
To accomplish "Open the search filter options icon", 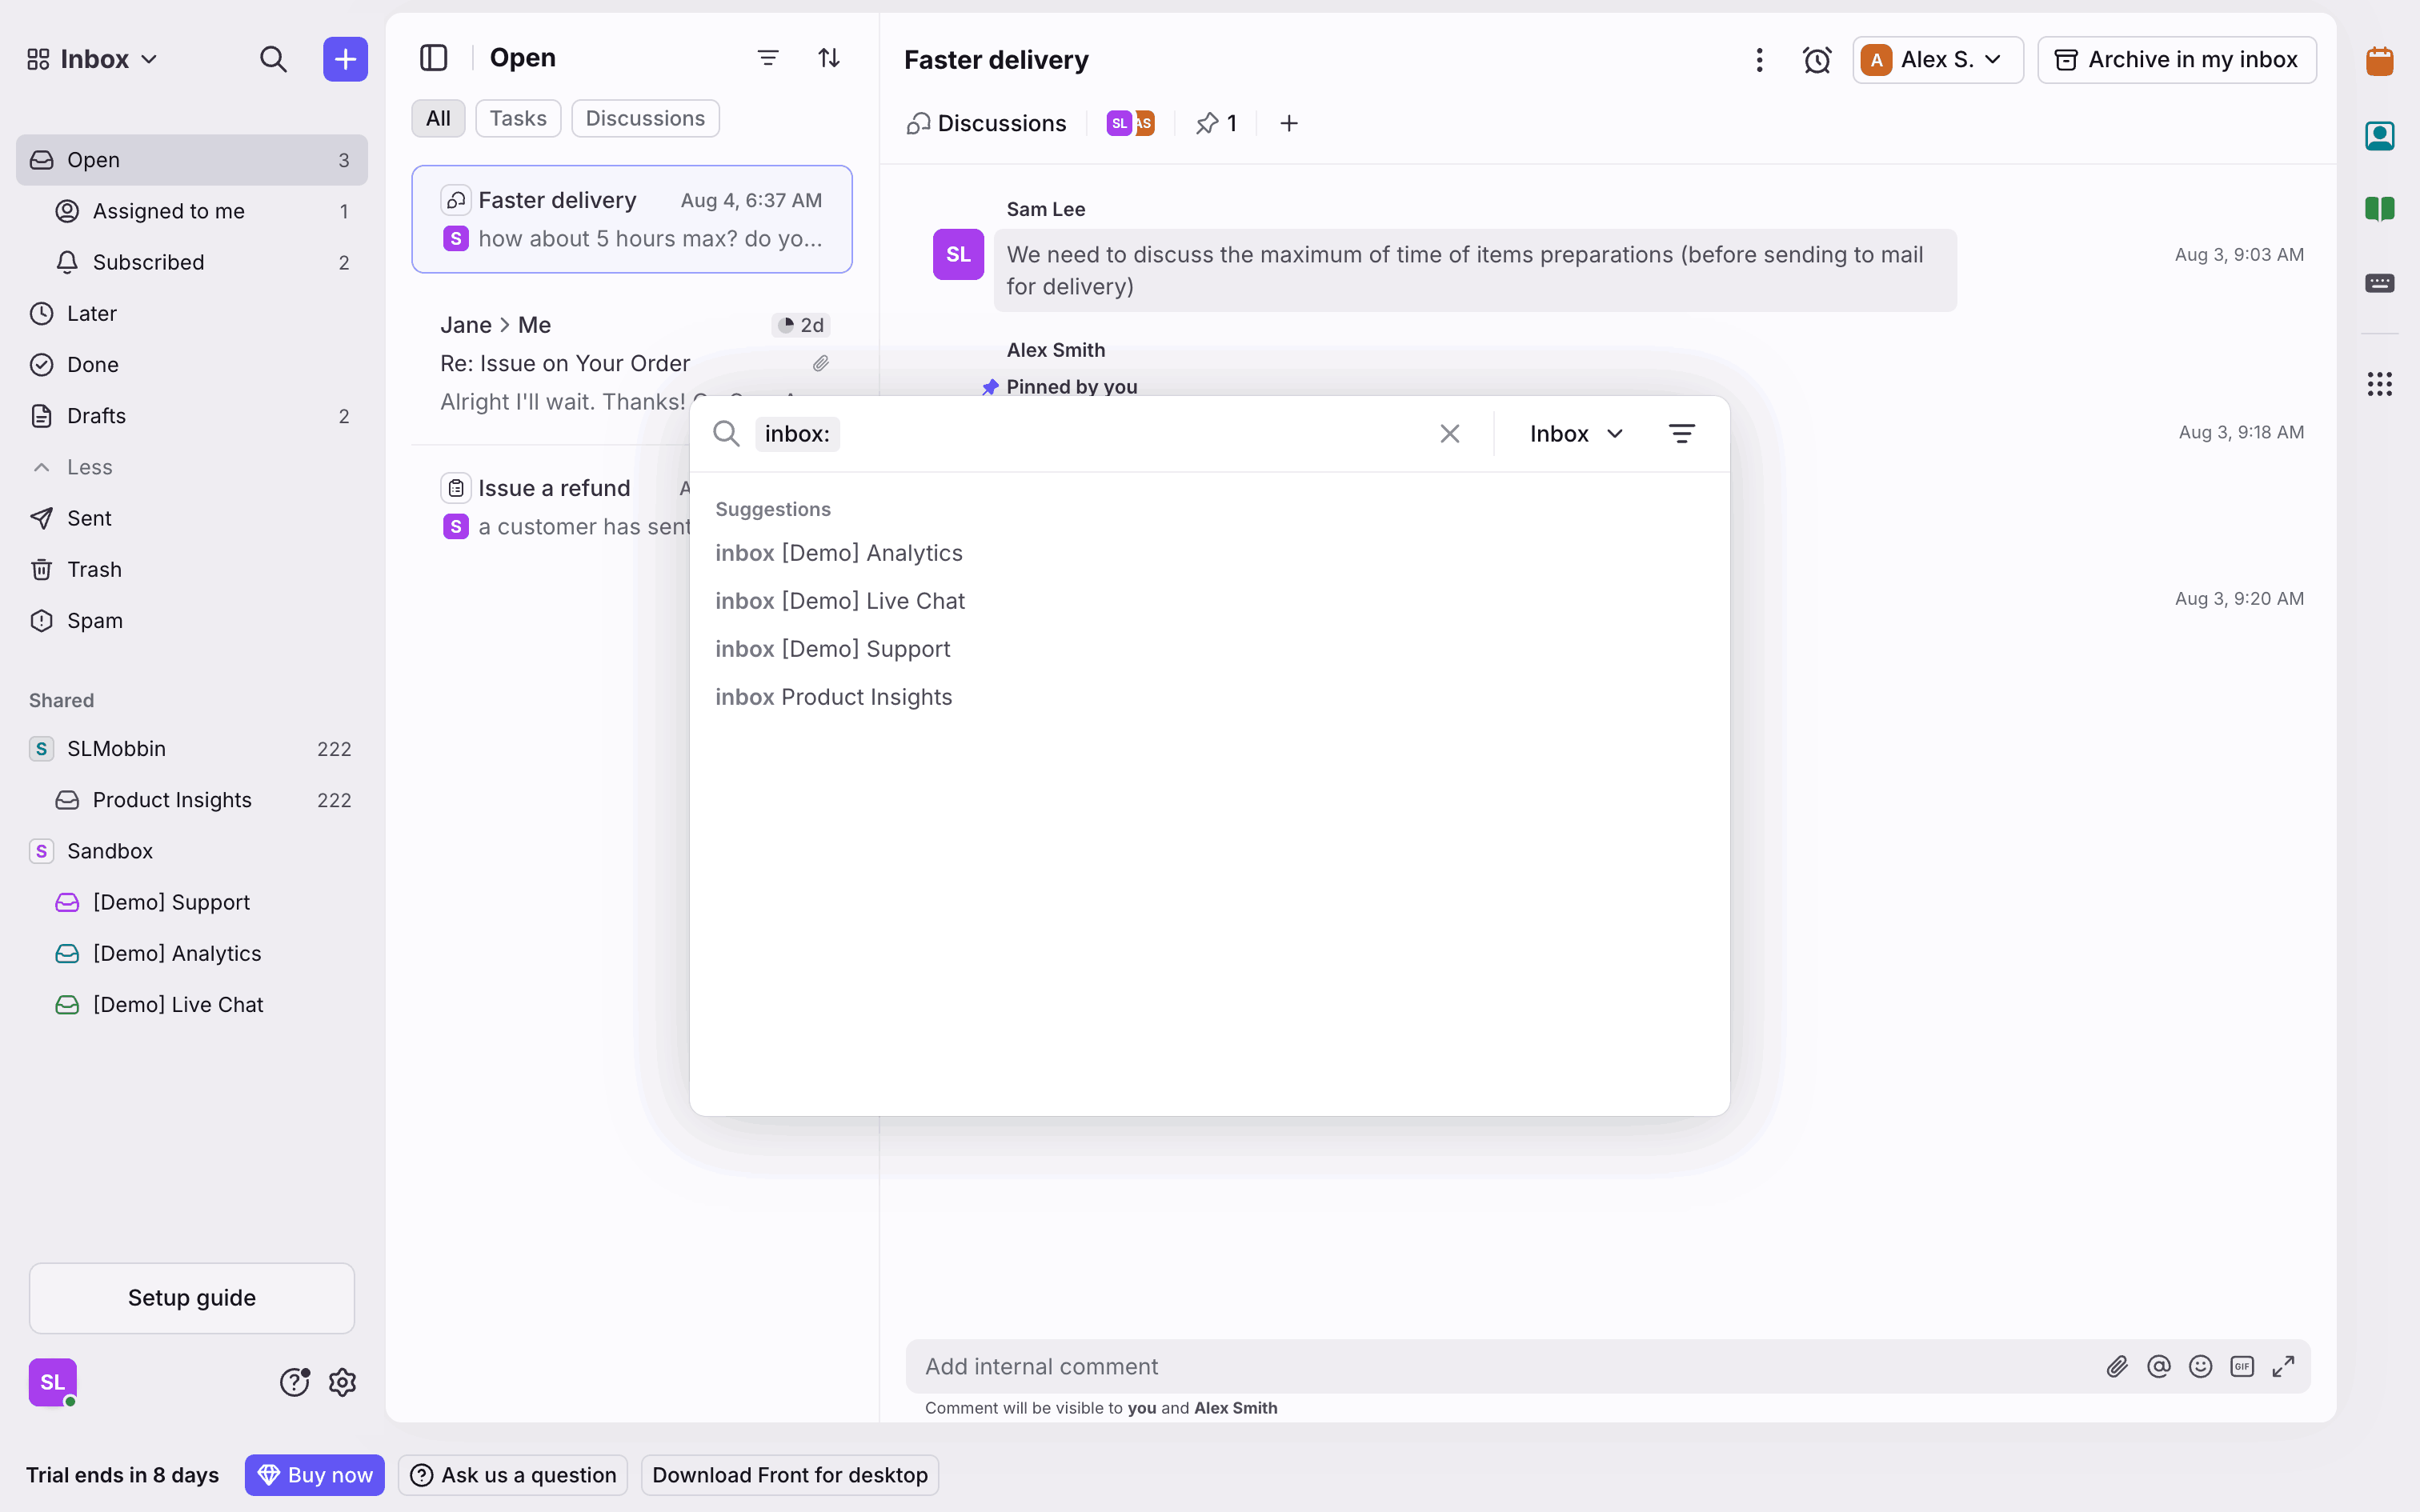I will [x=1681, y=433].
